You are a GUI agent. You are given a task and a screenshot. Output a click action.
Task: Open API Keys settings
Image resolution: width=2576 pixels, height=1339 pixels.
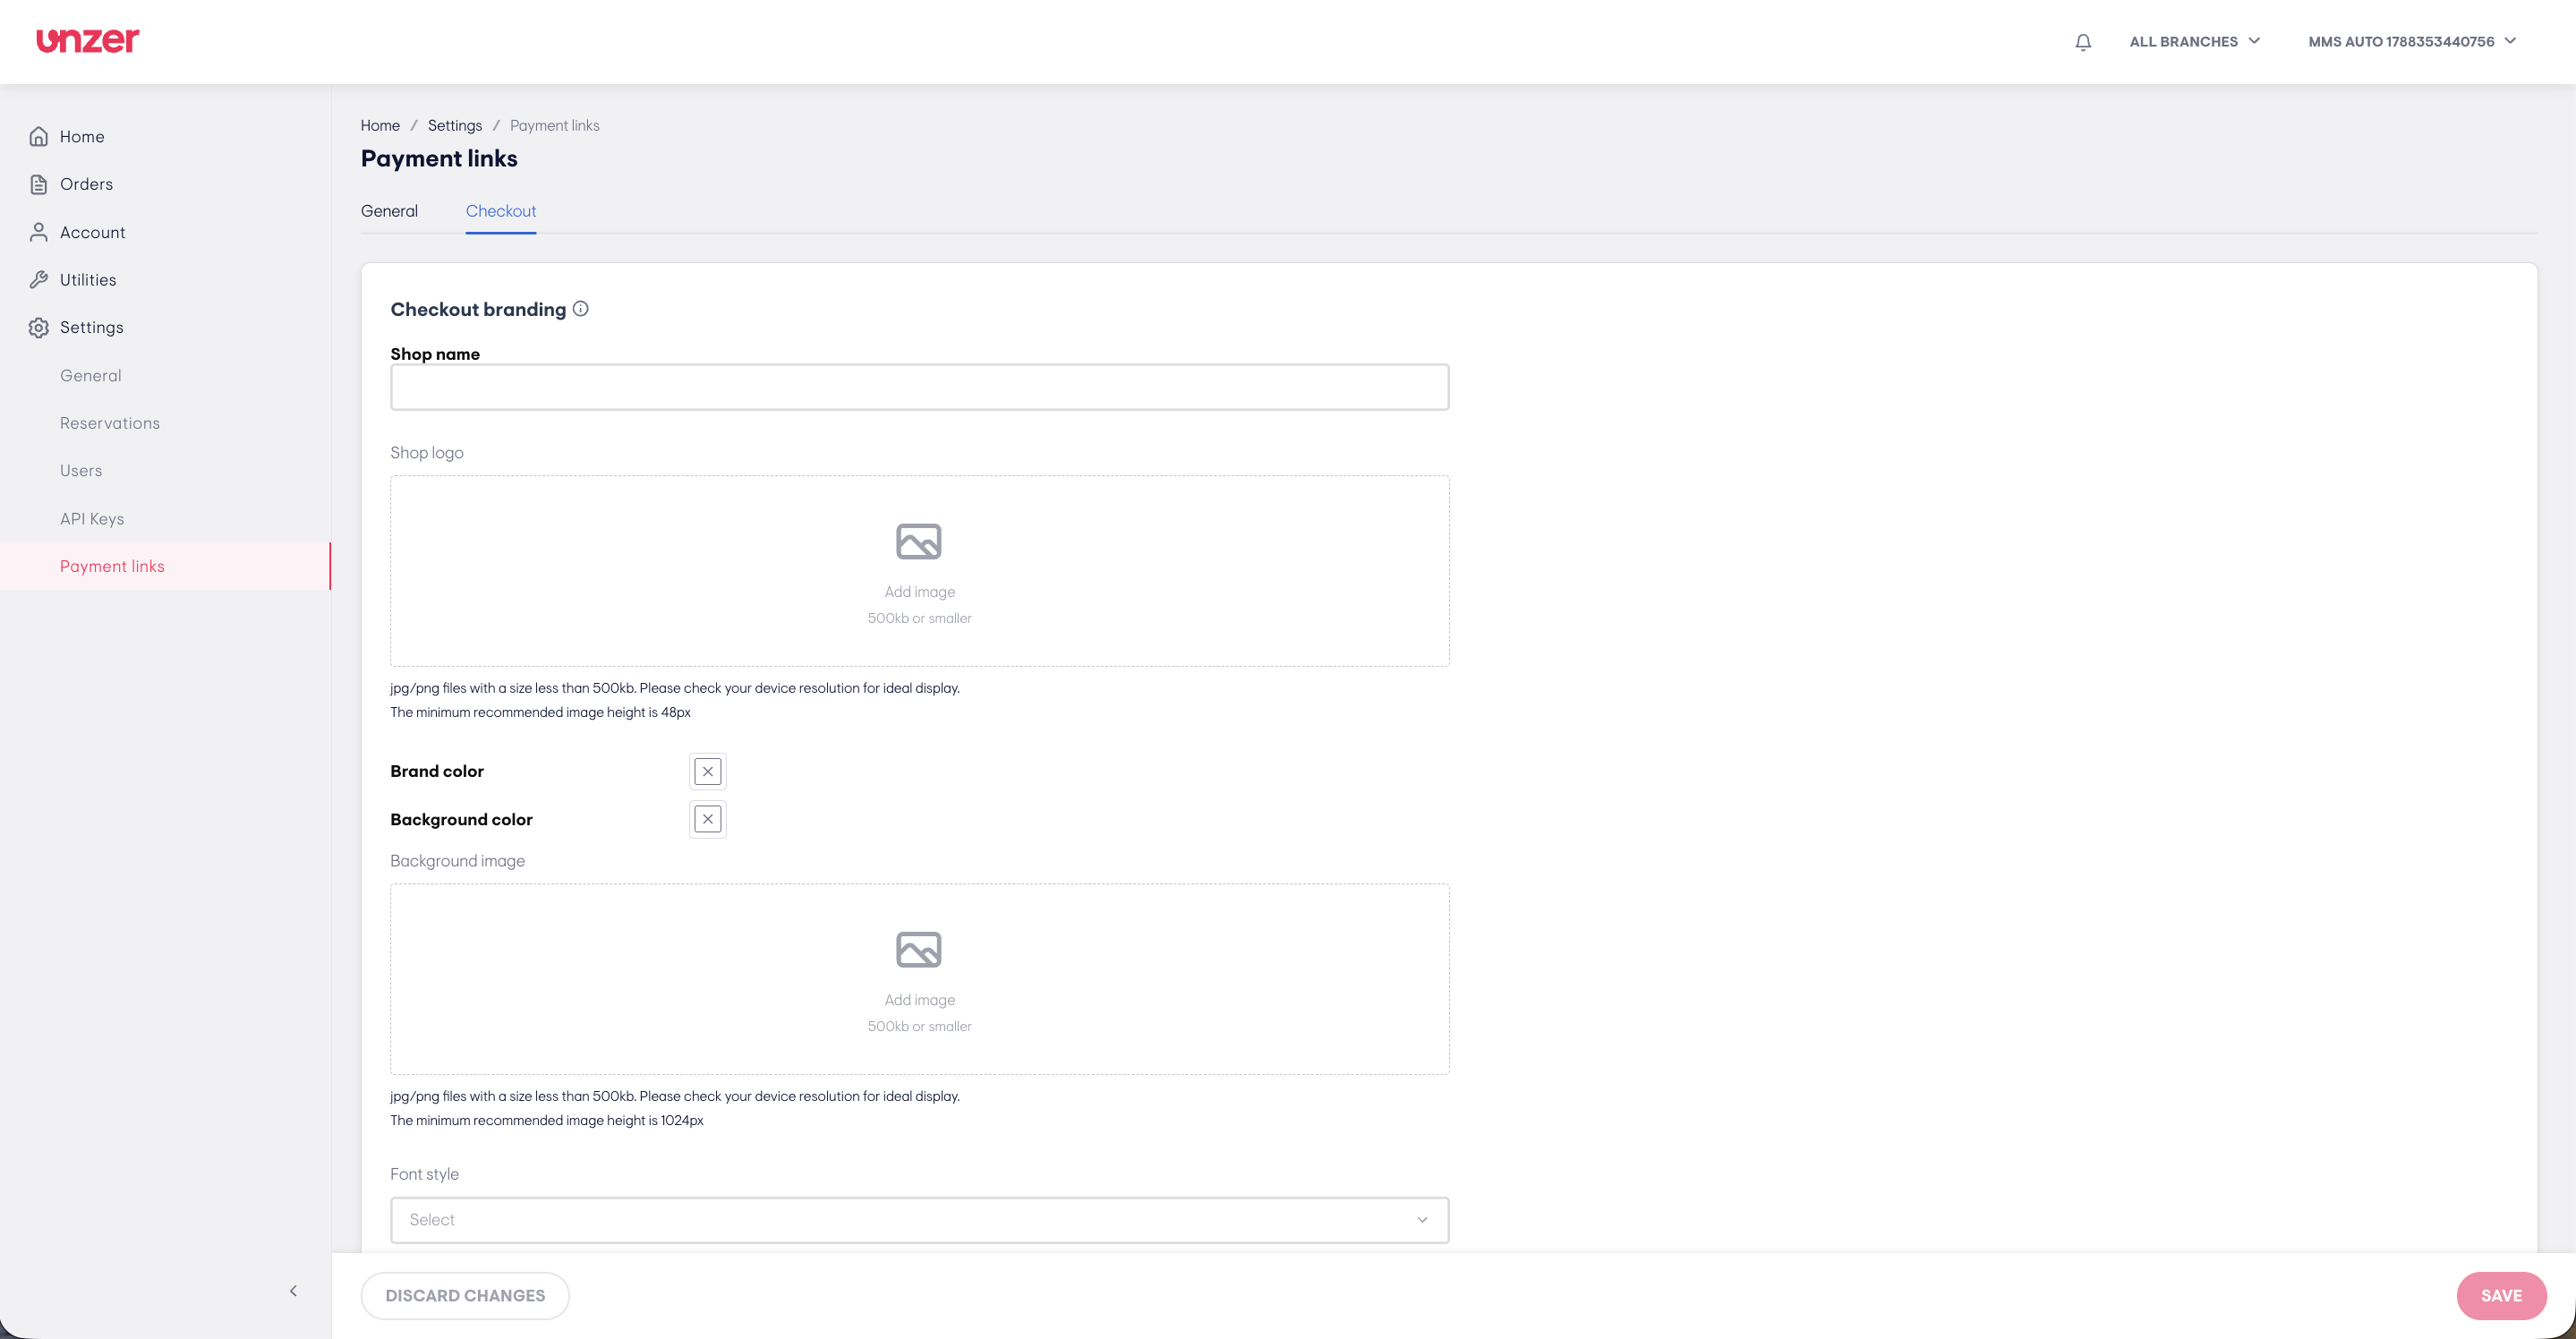pos(92,519)
